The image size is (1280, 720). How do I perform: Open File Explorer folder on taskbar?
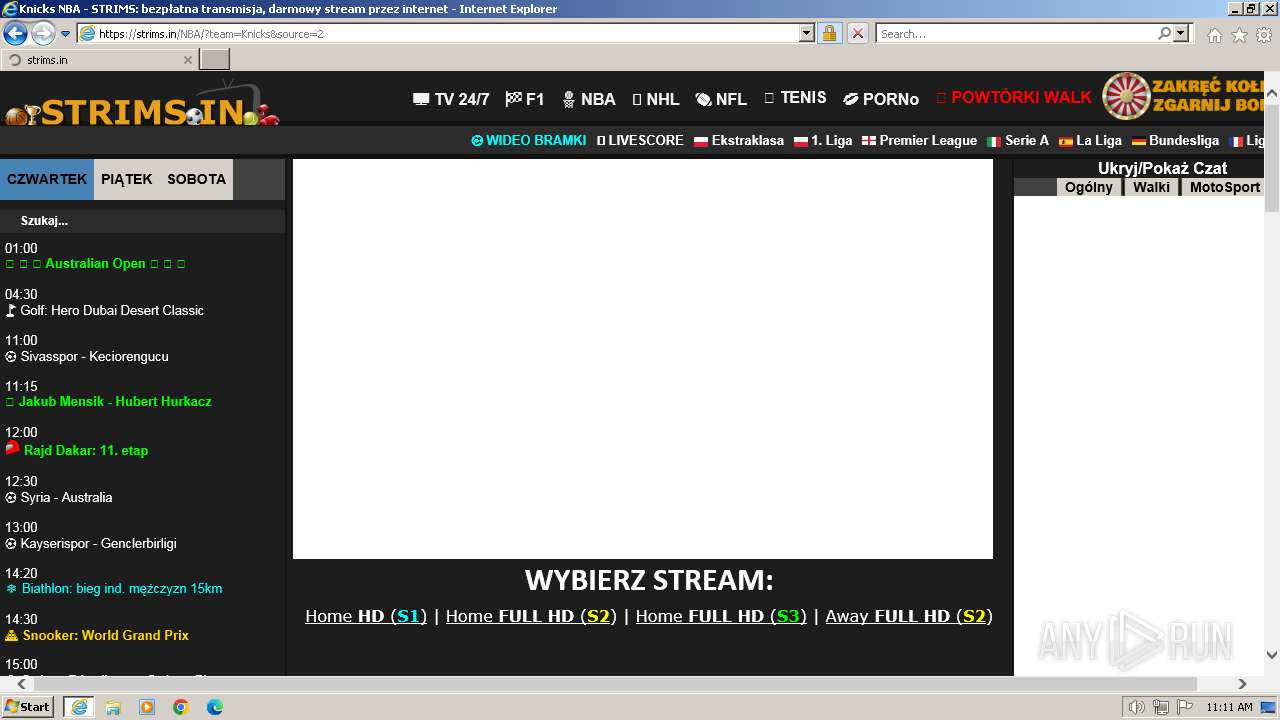[x=113, y=707]
